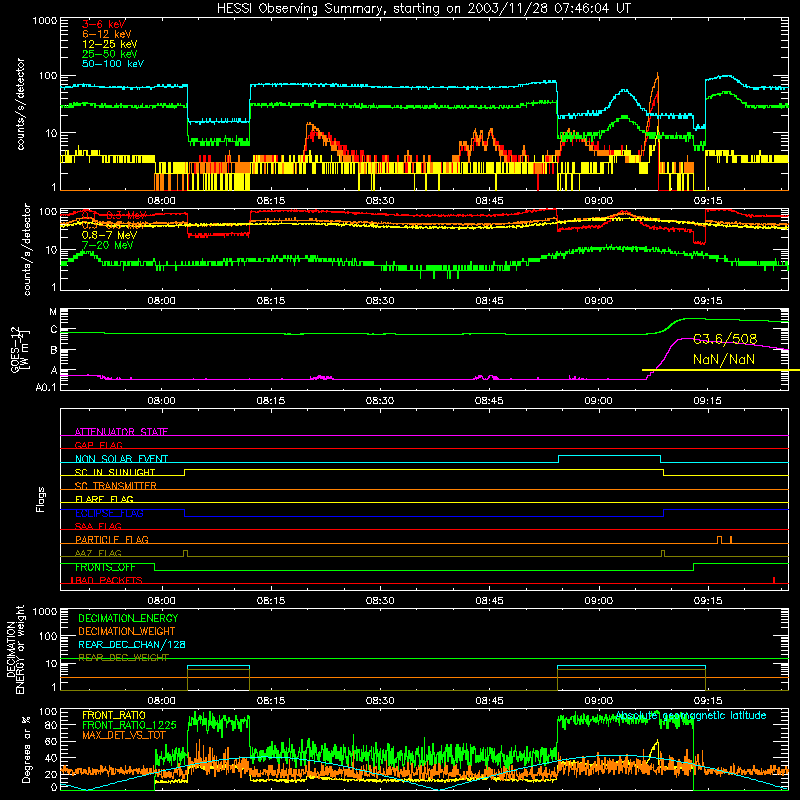The height and width of the screenshot is (800, 800).
Task: Click the 08:00 tick label under decimation panel
Action: point(161,701)
